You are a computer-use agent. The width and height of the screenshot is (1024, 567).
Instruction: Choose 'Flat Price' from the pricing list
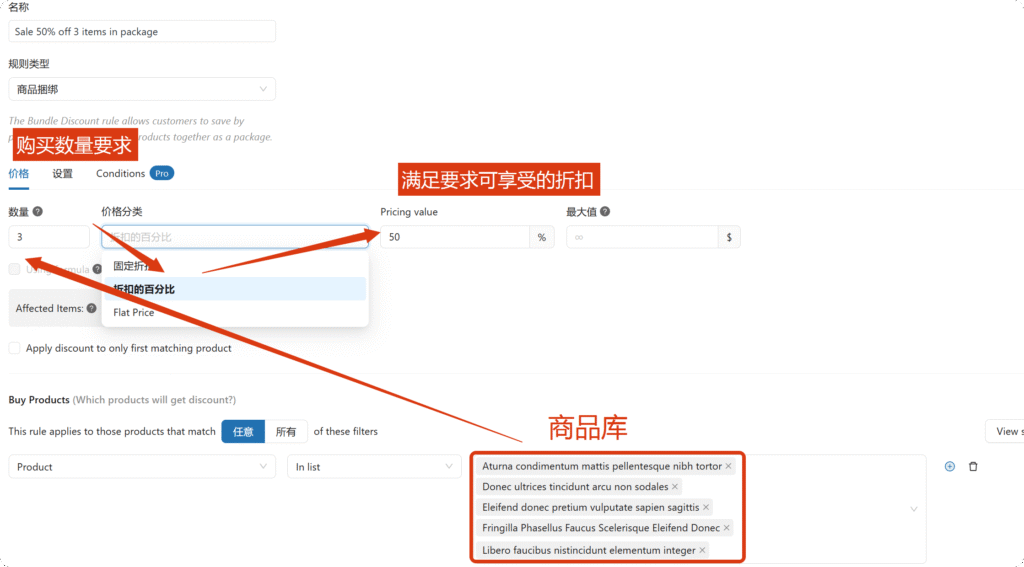pyautogui.click(x=134, y=312)
